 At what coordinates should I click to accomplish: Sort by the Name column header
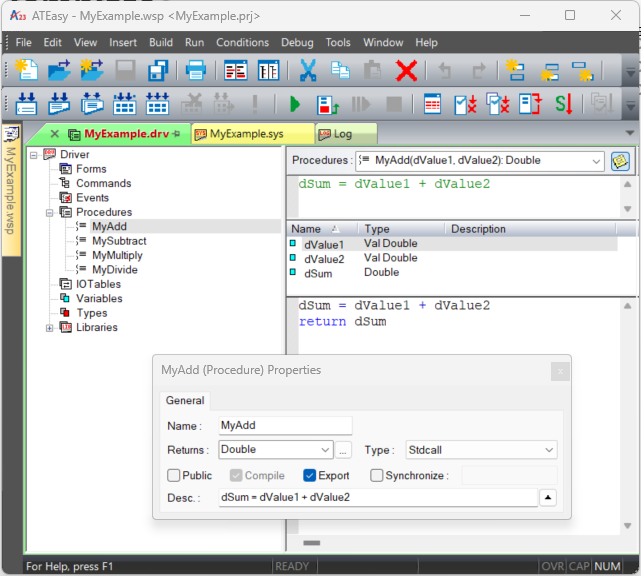pos(323,229)
